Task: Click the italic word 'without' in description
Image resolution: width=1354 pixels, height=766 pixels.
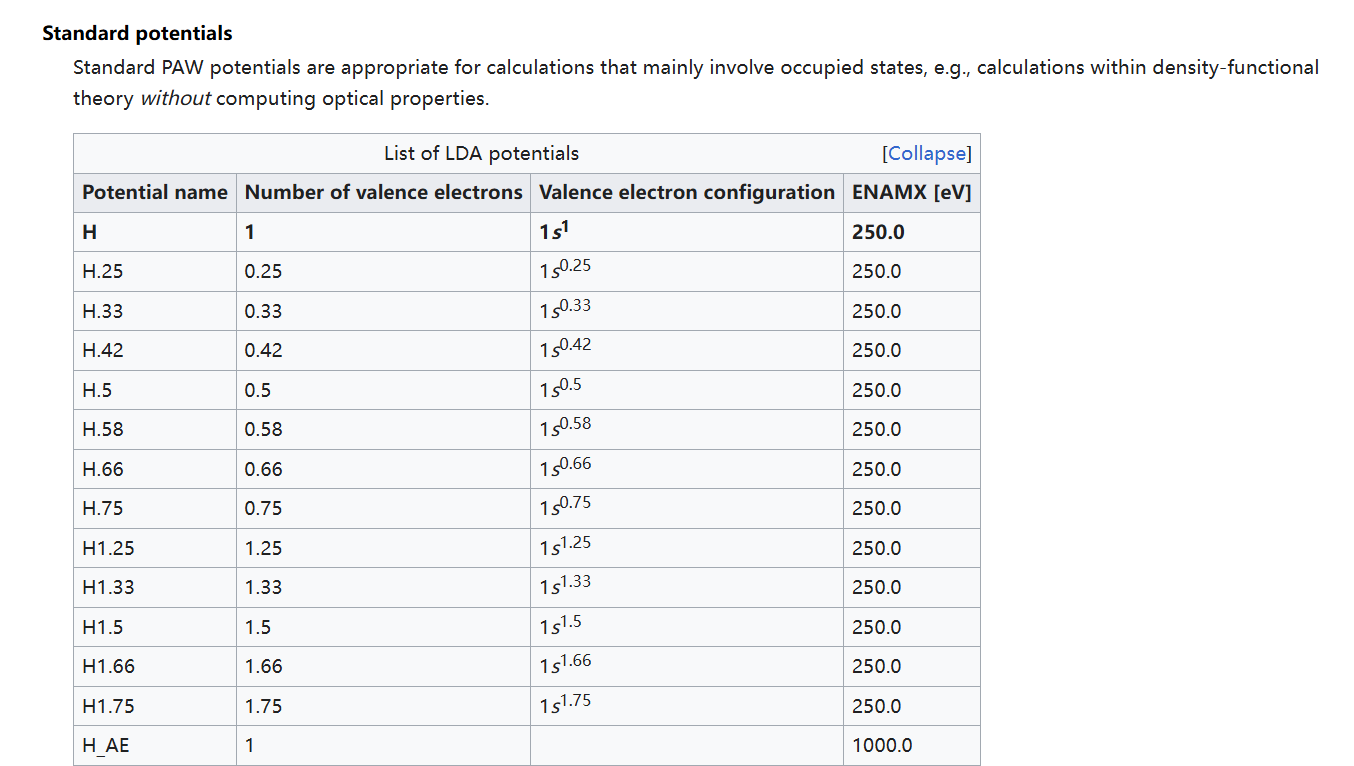Action: point(175,99)
